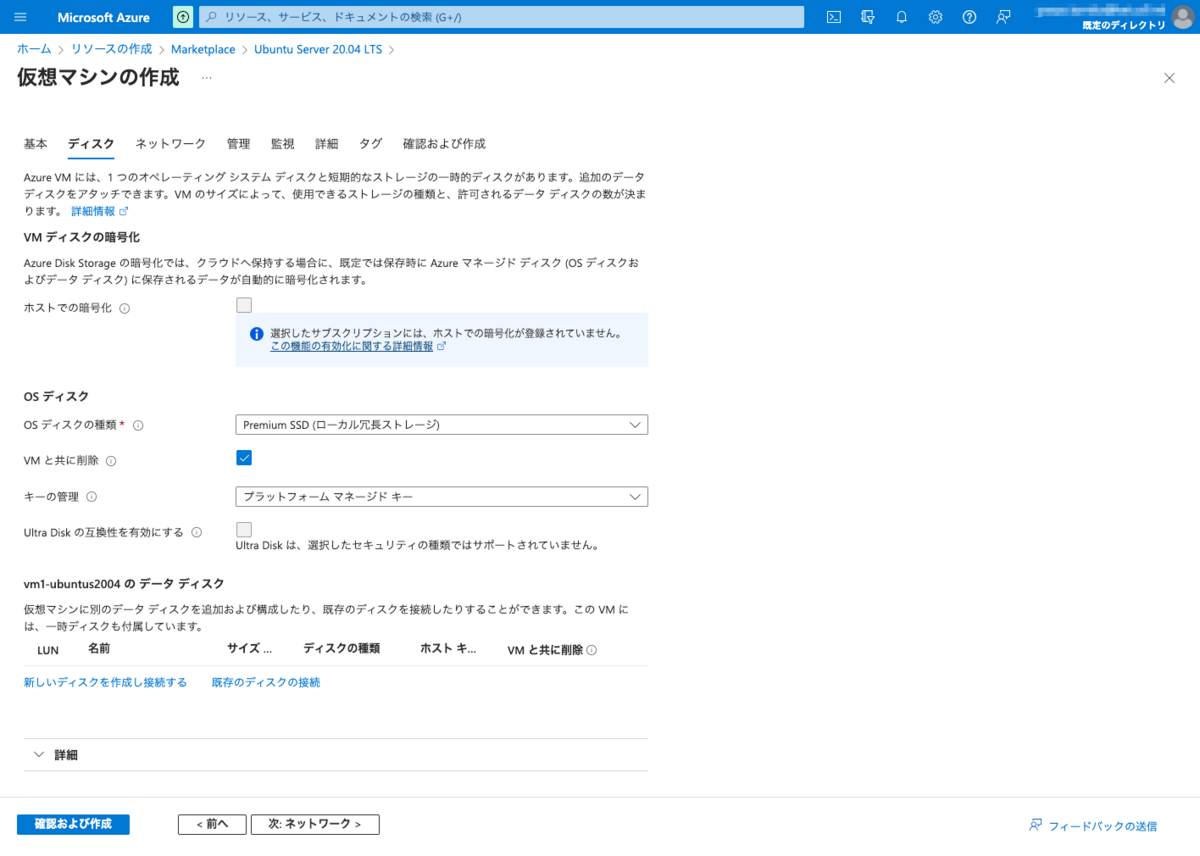Image resolution: width=1200 pixels, height=856 pixels.
Task: Switch to the 監視 tab
Action: [282, 144]
